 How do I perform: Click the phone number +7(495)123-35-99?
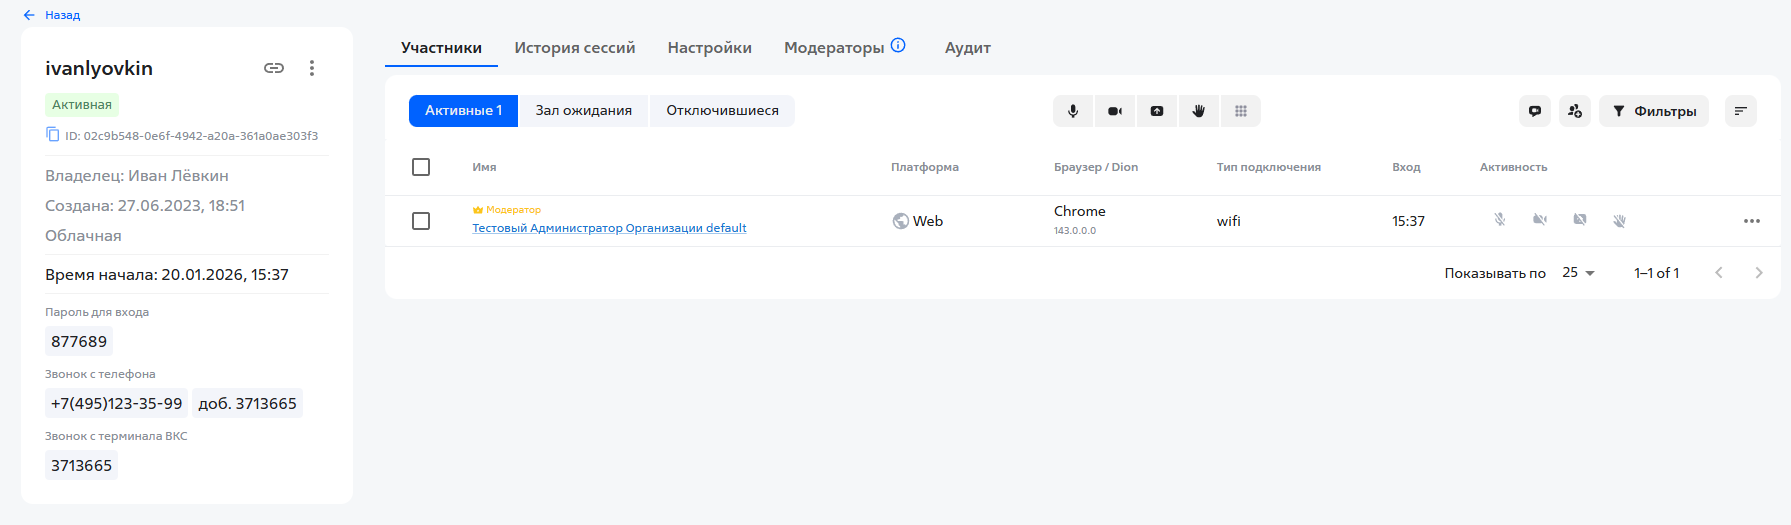coord(116,404)
